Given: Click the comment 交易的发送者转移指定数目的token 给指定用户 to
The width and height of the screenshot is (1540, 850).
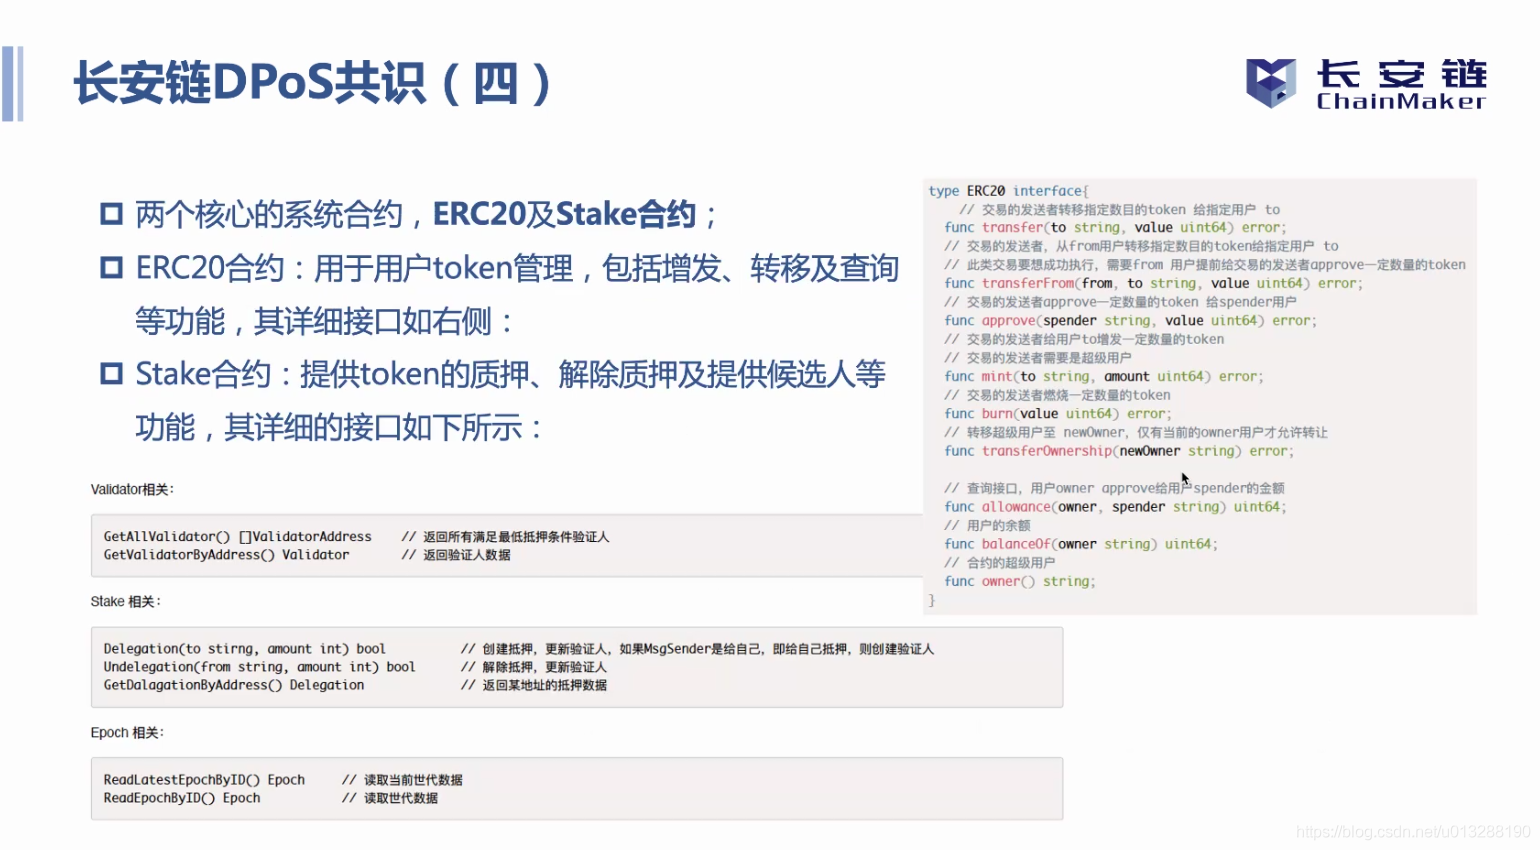Looking at the screenshot, I should pyautogui.click(x=1119, y=210).
